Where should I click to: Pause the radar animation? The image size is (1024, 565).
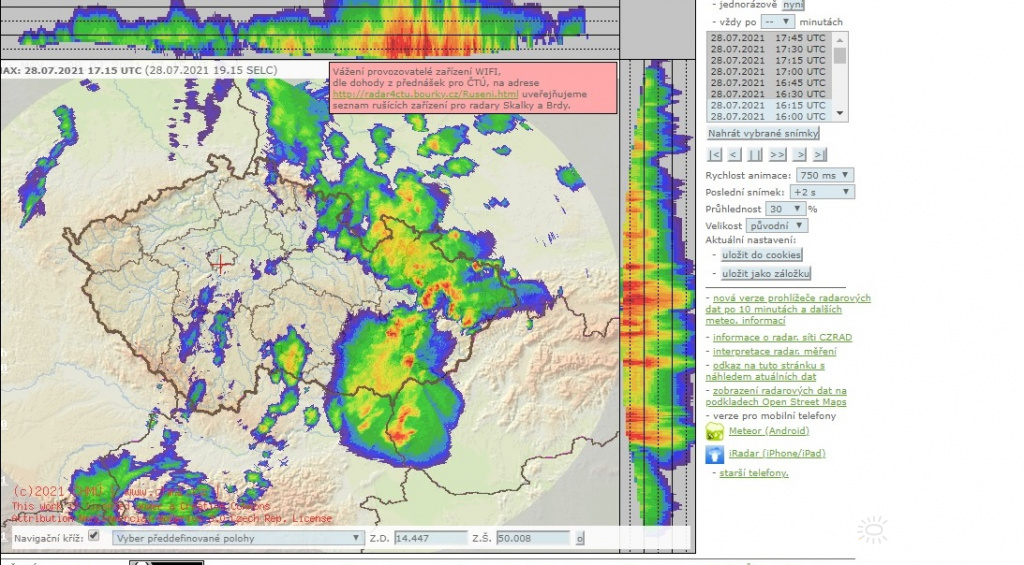[755, 154]
